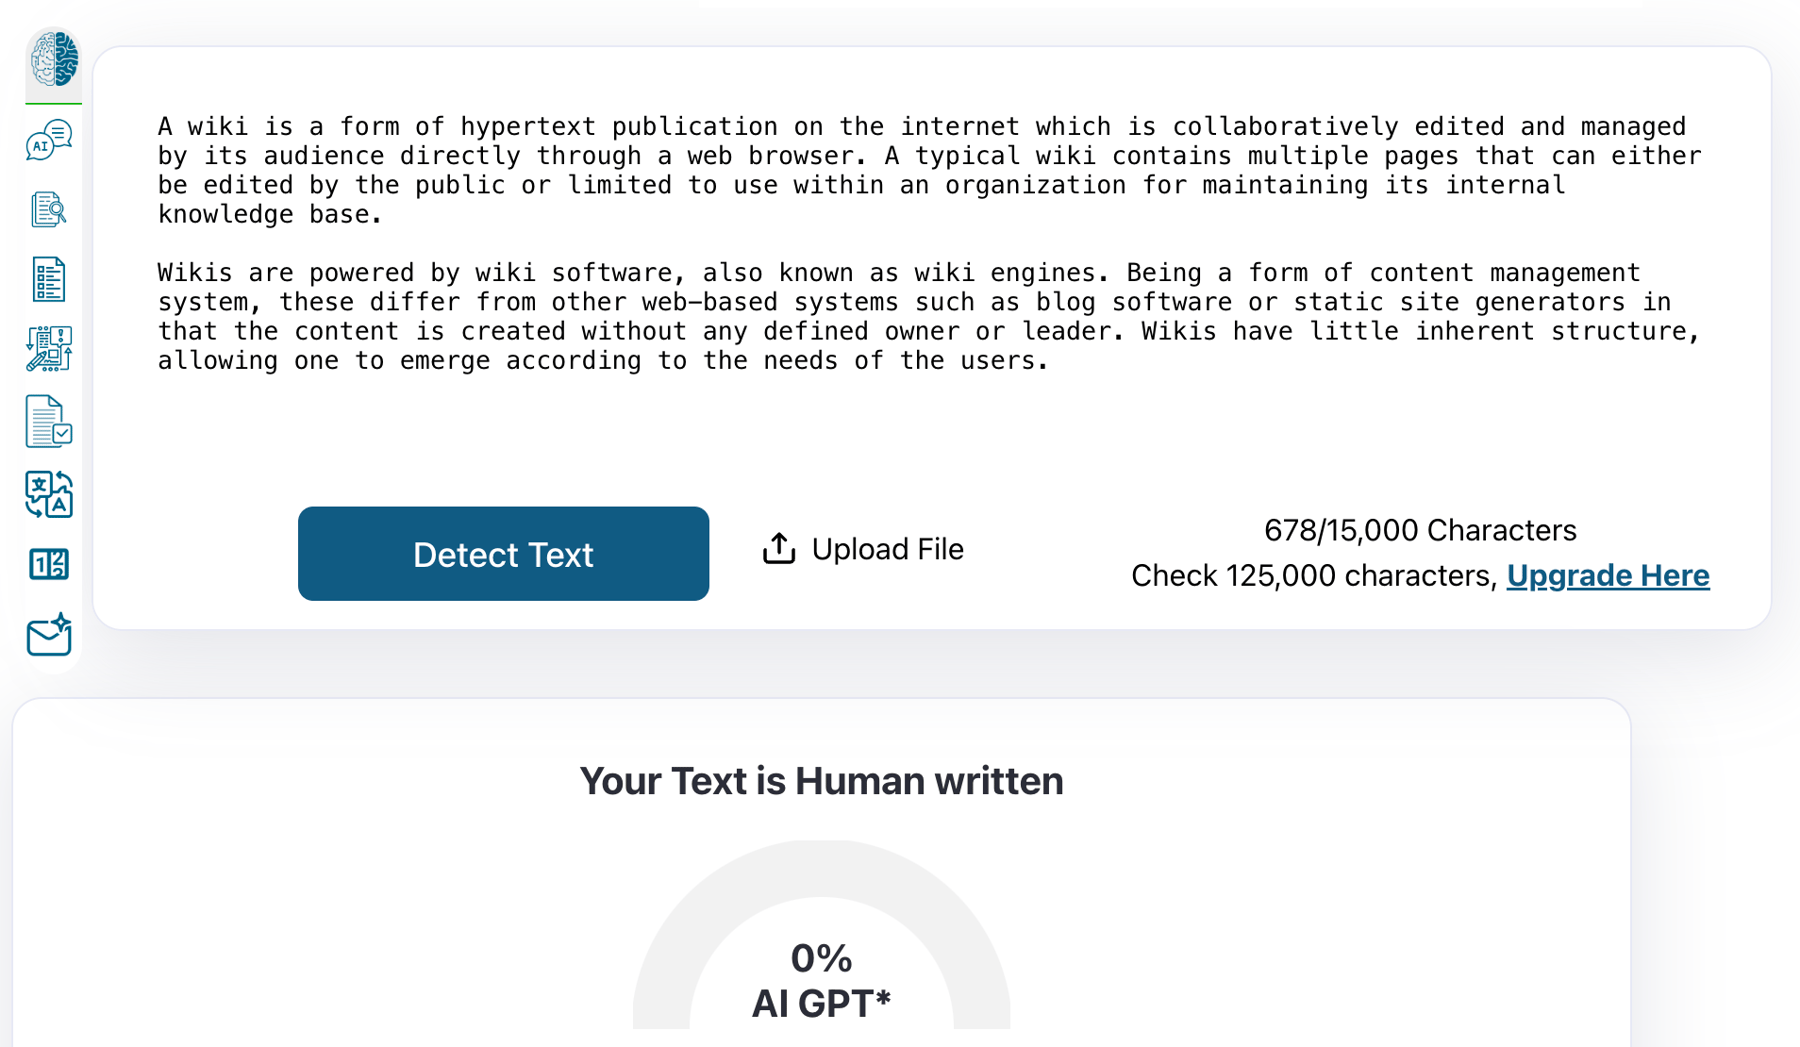Open the document magnifier plagiarism checker
This screenshot has width=1800, height=1047.
click(49, 209)
